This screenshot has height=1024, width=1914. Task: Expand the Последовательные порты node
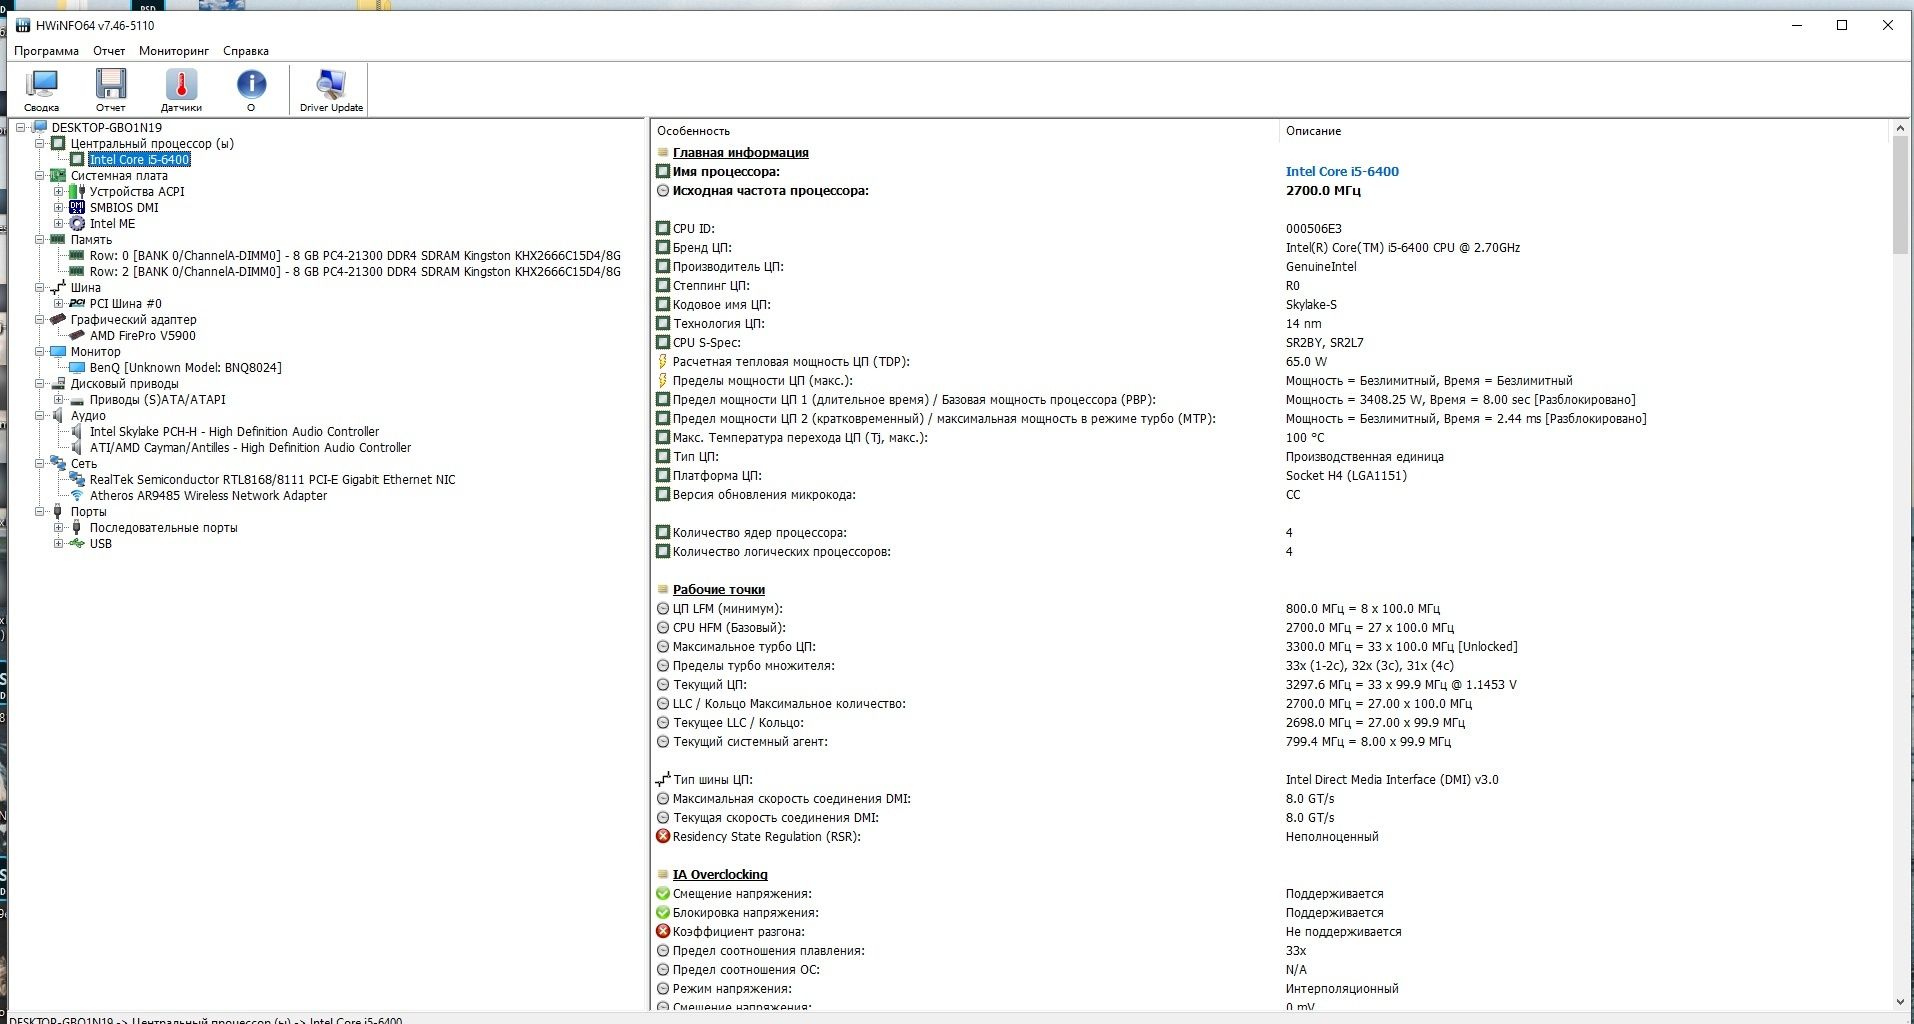point(59,527)
